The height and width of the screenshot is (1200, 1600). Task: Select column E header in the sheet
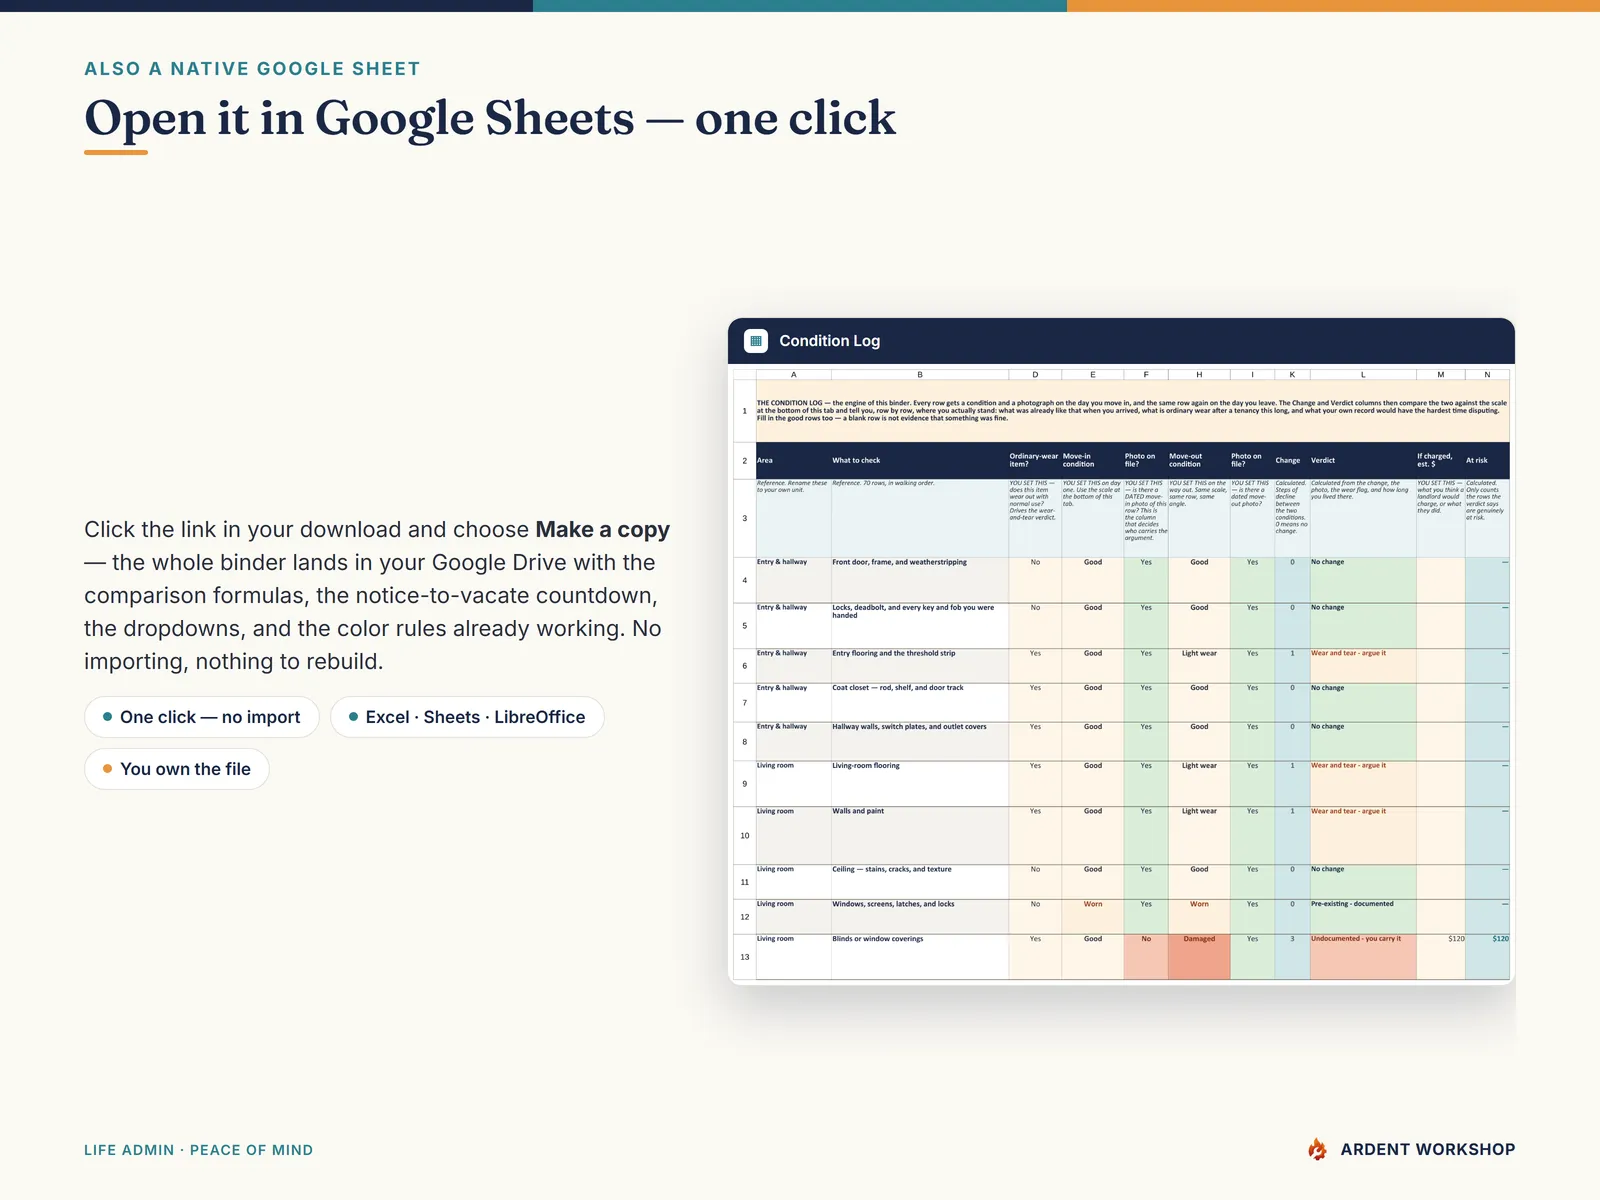(1093, 374)
